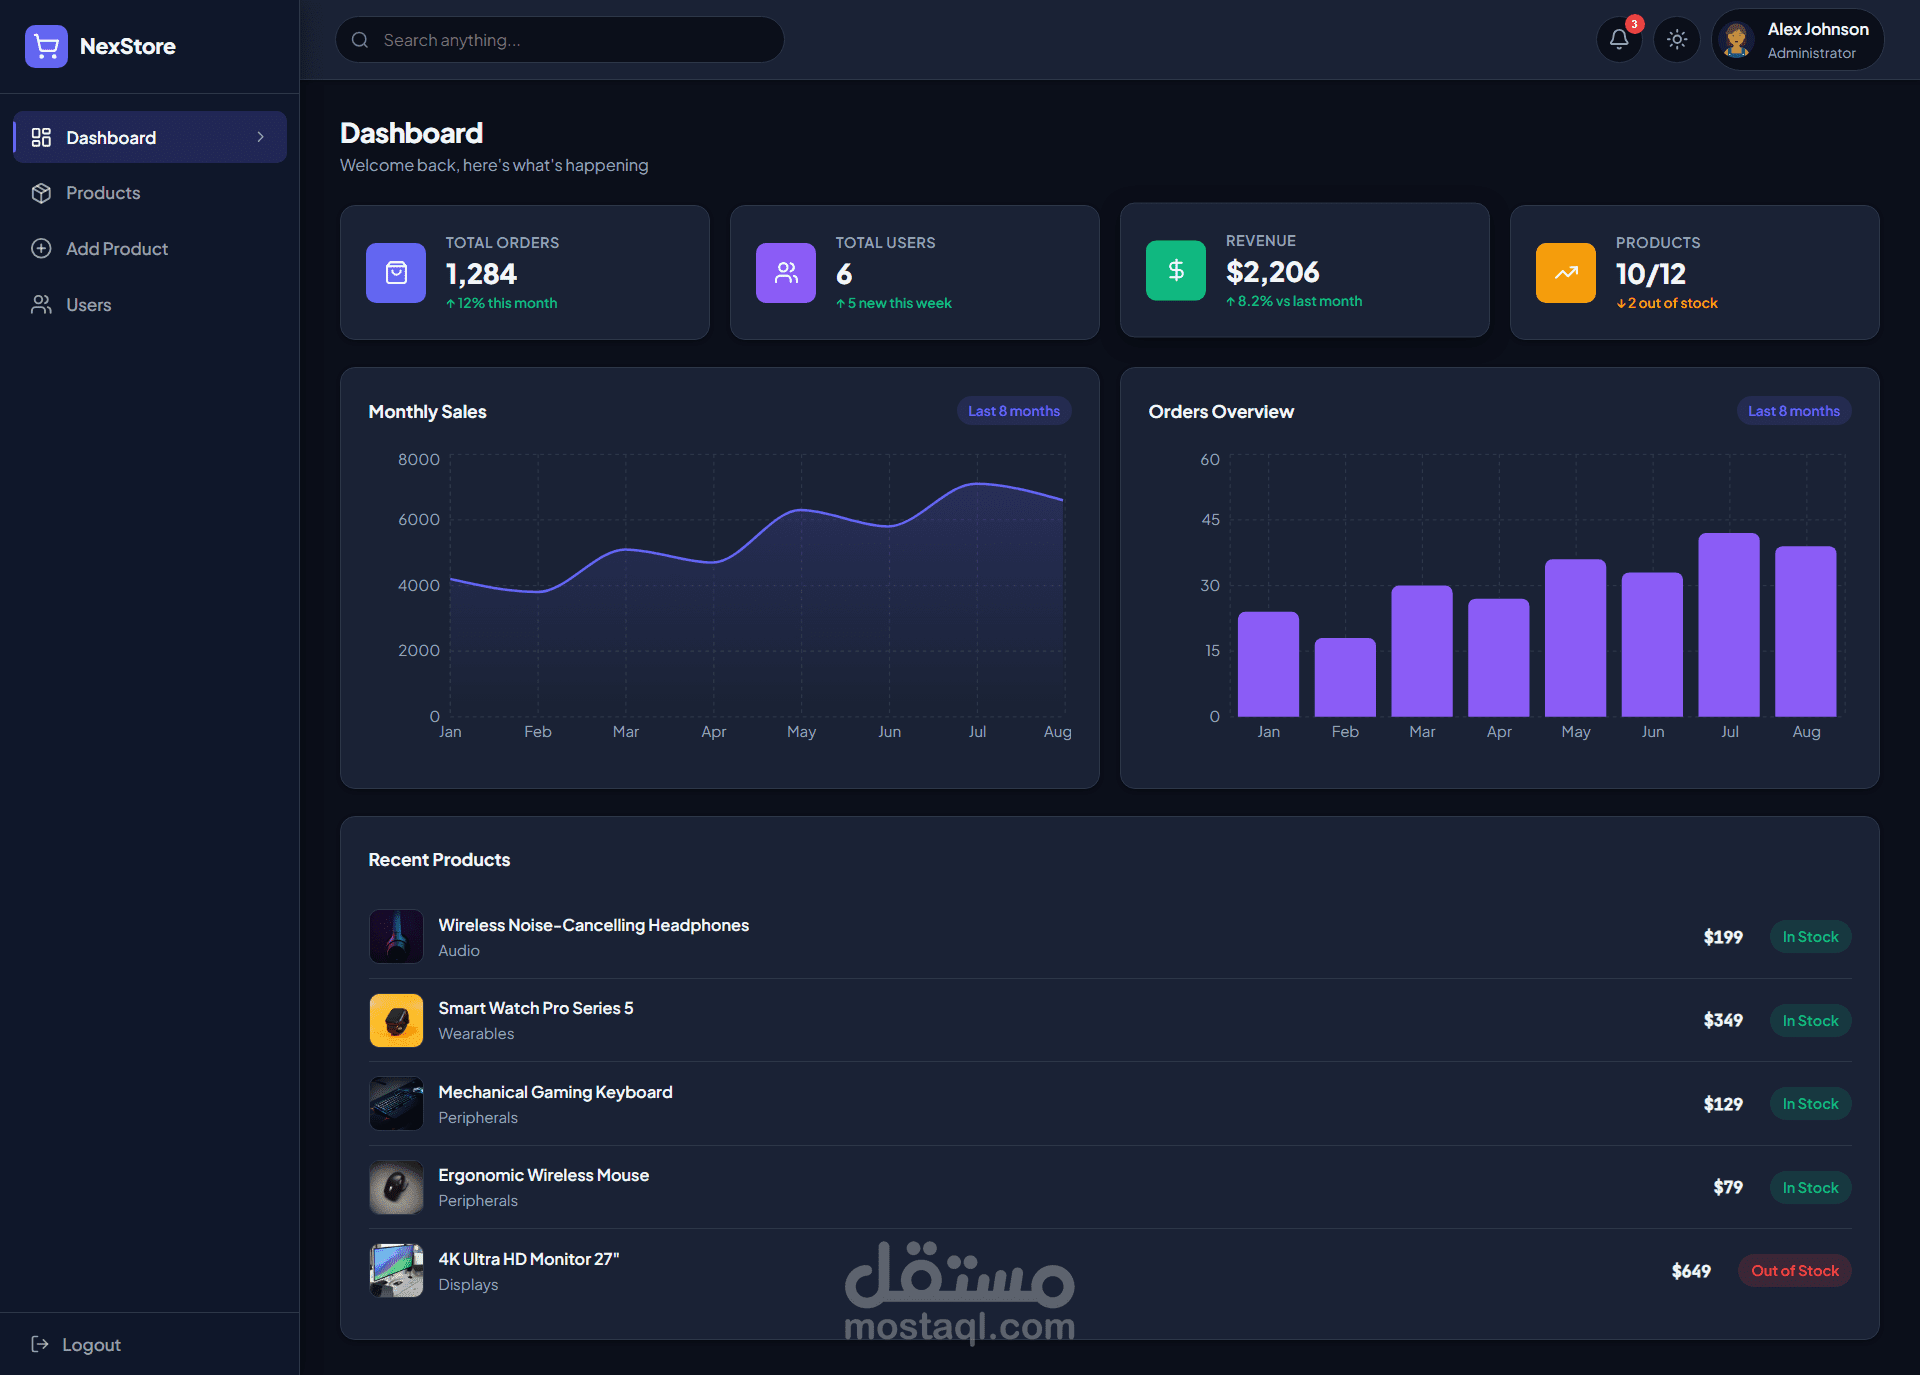The image size is (1920, 1375).
Task: Open the Users menu item
Action: (150, 305)
